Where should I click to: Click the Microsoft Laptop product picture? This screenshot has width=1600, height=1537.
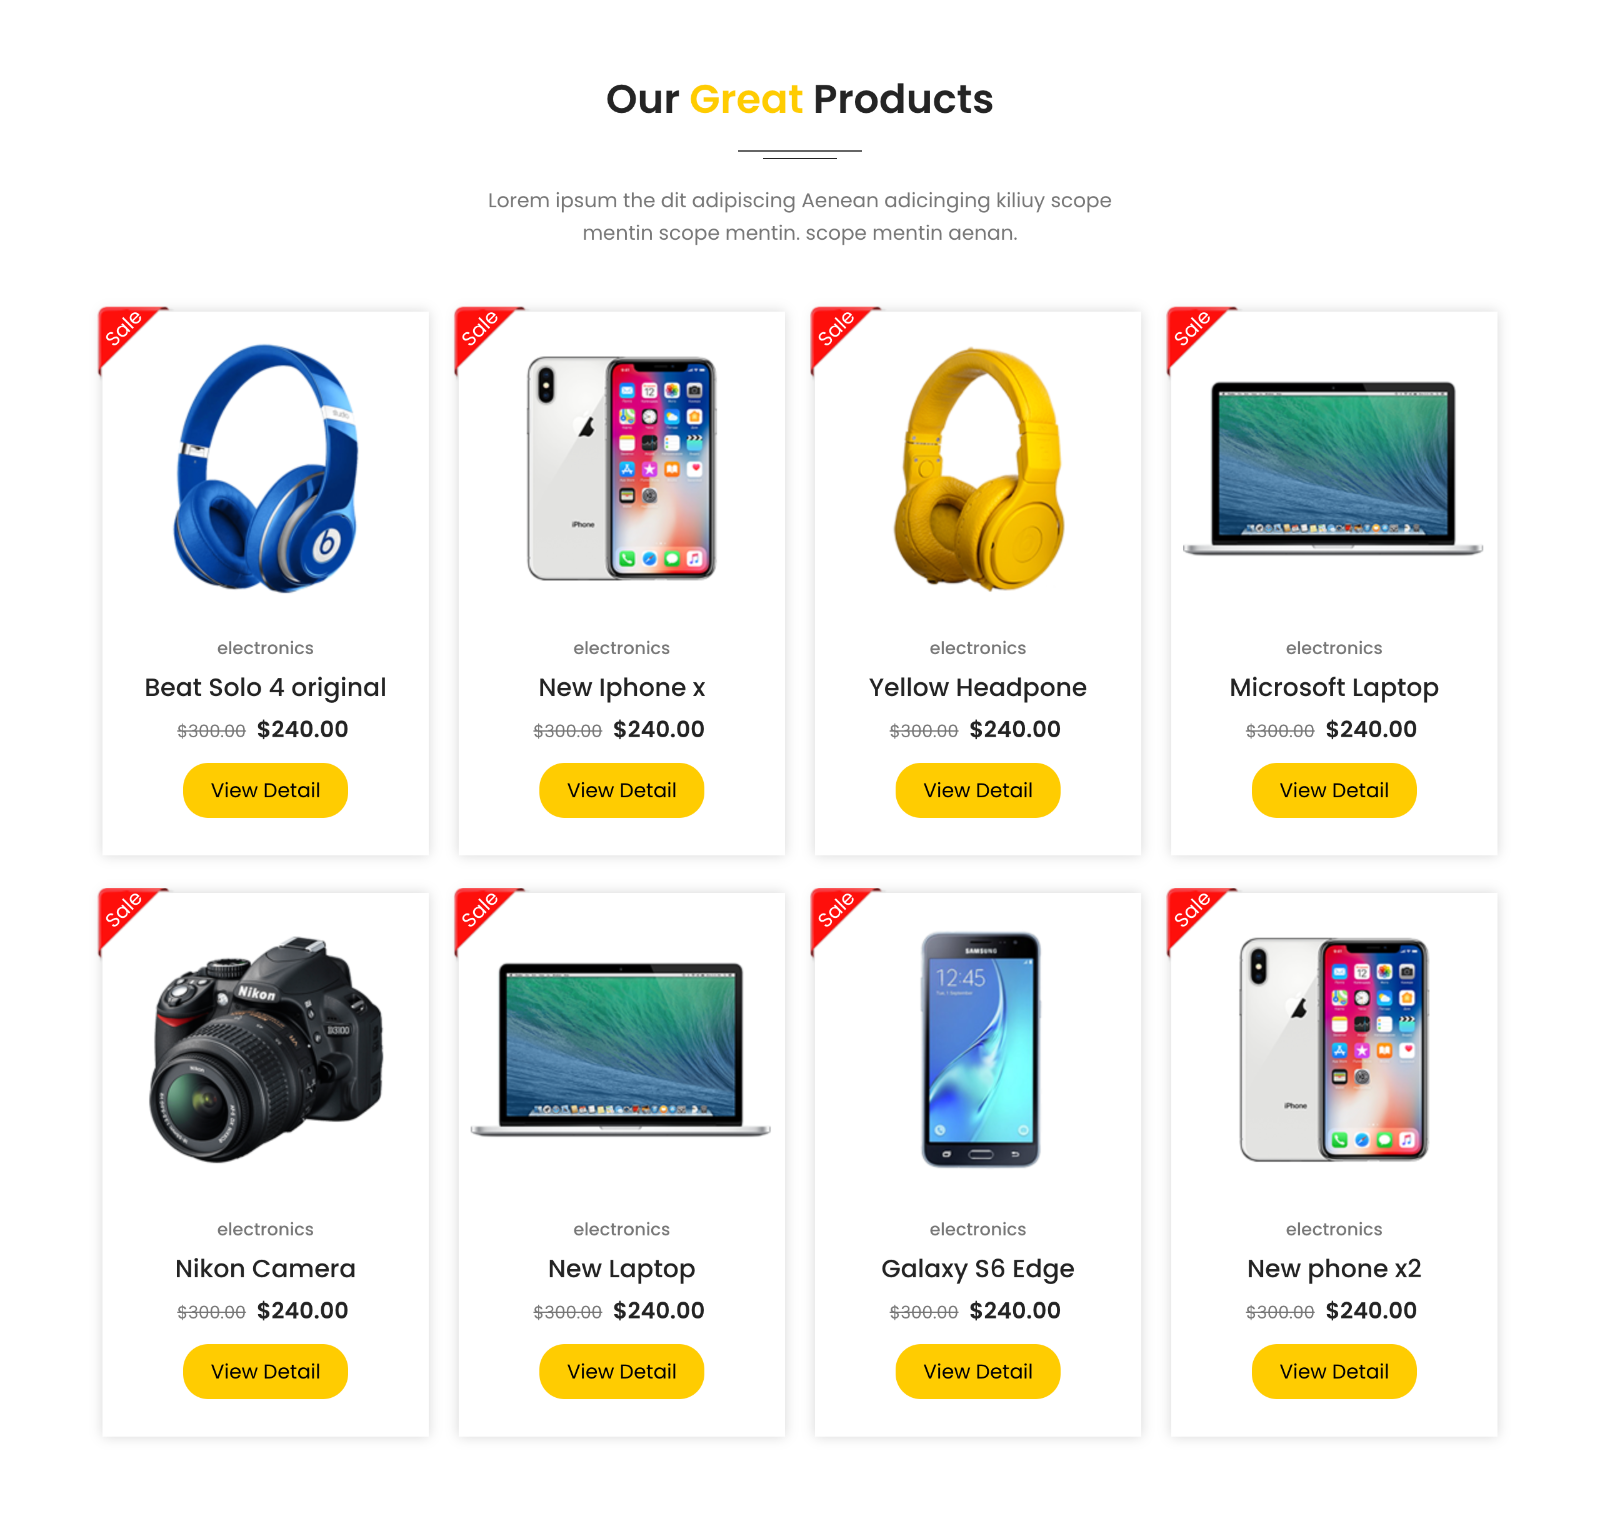pos(1333,467)
